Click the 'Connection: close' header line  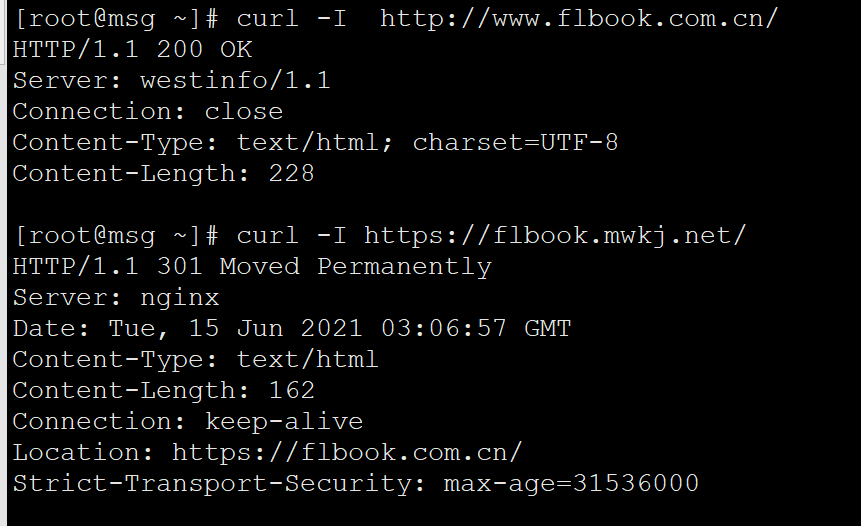[148, 111]
